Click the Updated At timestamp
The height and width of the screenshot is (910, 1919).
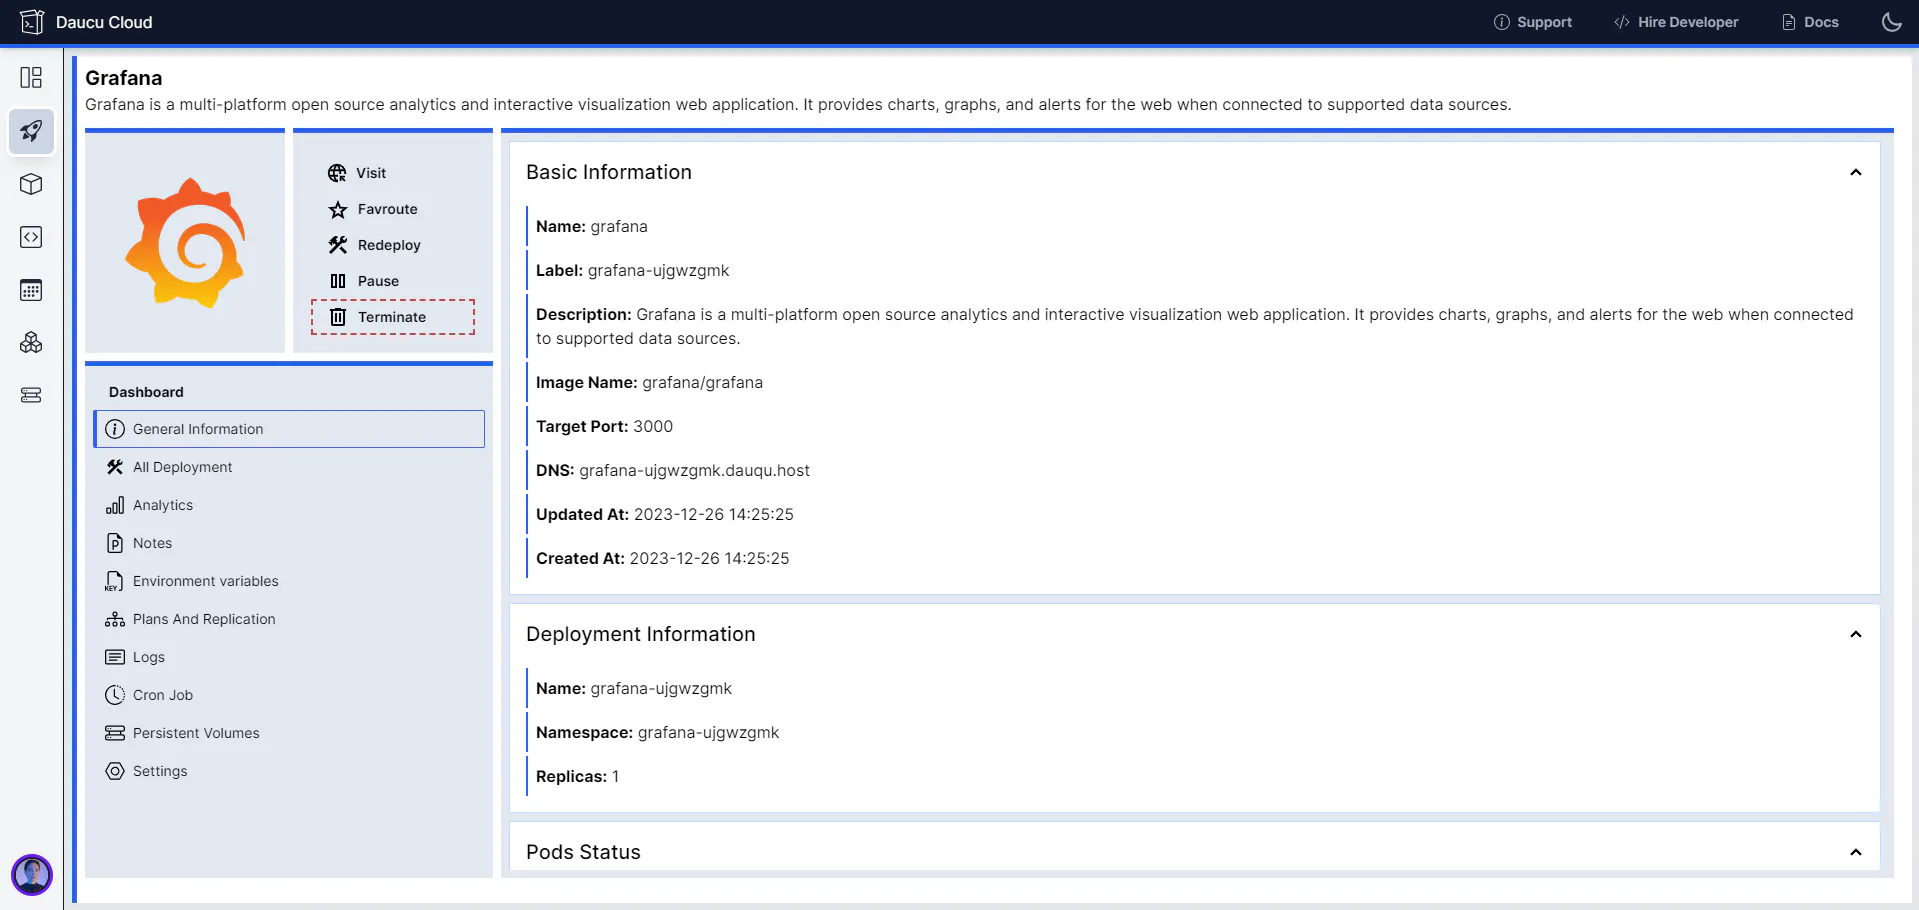pos(714,514)
